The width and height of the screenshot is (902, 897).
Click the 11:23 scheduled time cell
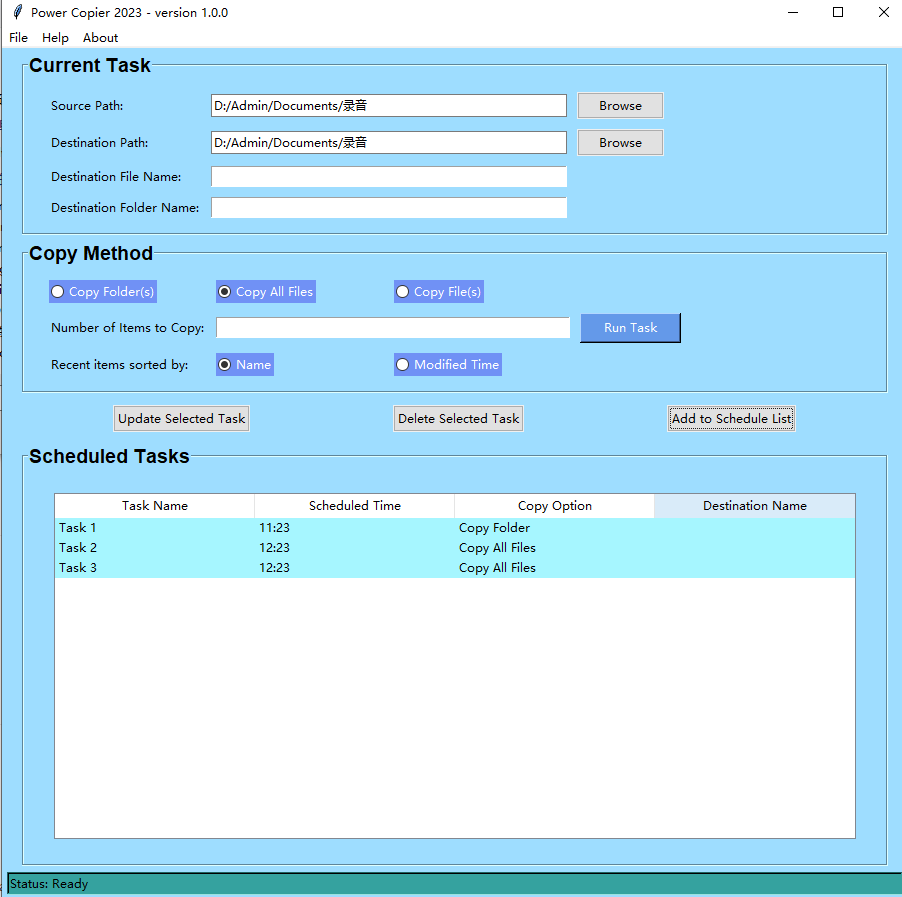(x=274, y=528)
